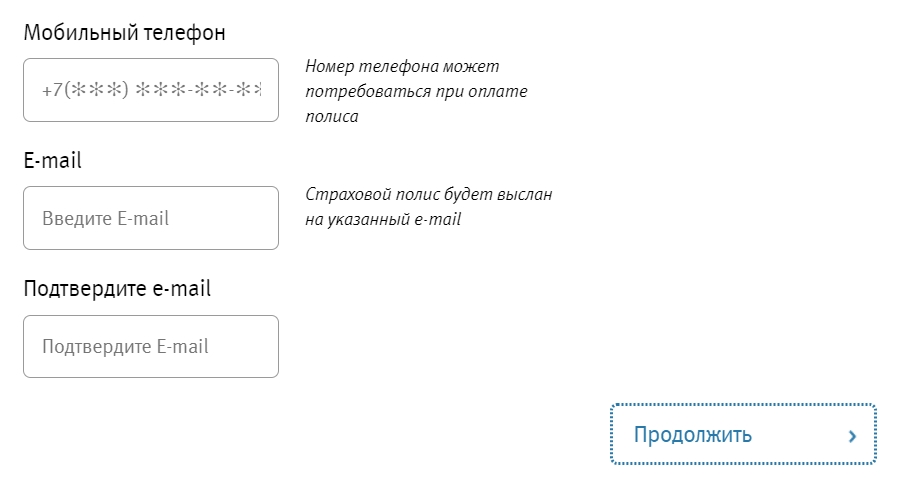Click the +7 prefix in phone mask
The image size is (899, 490).
point(51,90)
